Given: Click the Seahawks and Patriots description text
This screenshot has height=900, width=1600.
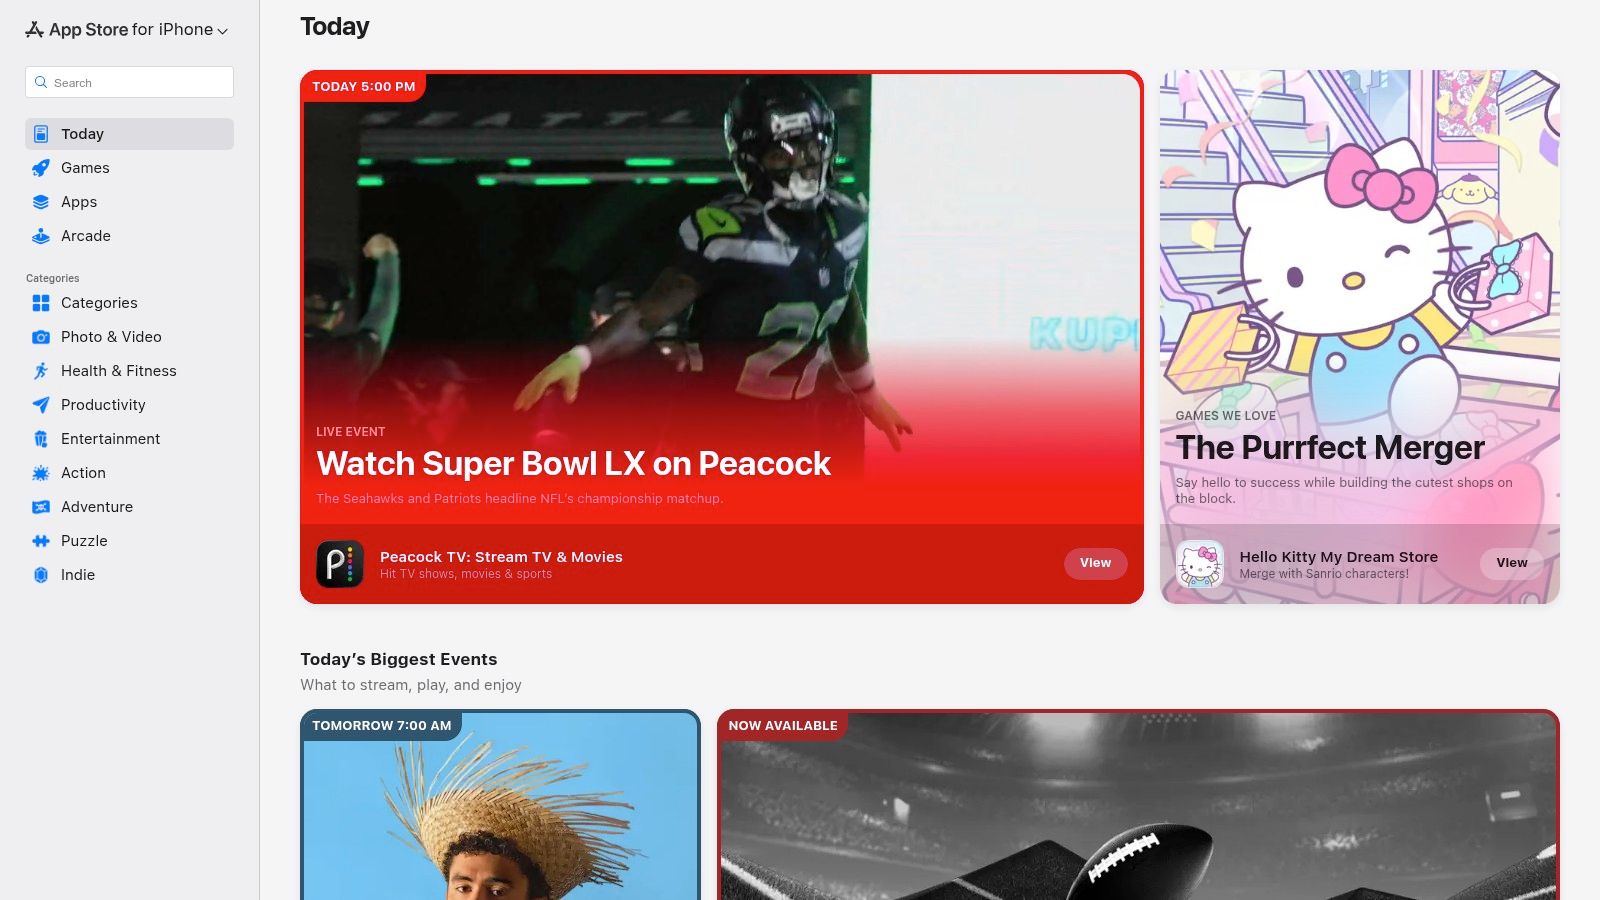Looking at the screenshot, I should pos(519,498).
